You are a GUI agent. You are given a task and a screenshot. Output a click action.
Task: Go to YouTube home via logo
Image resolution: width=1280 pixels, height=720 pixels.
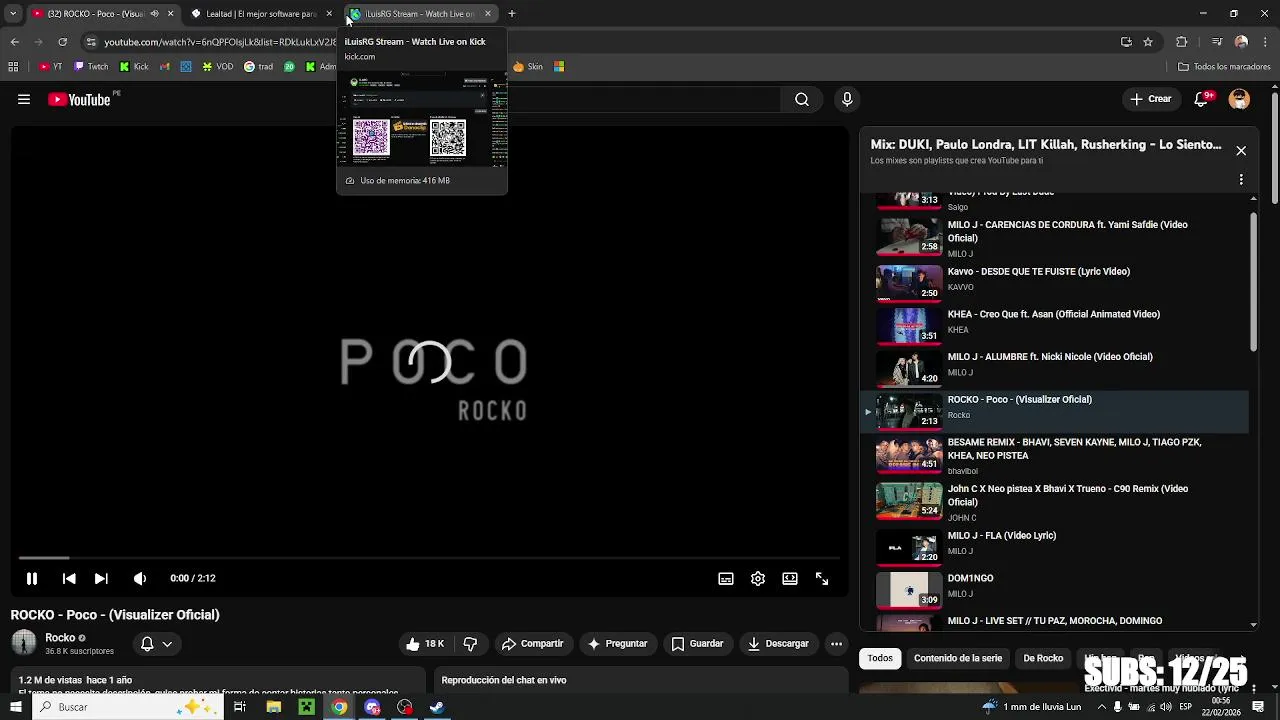79,99
